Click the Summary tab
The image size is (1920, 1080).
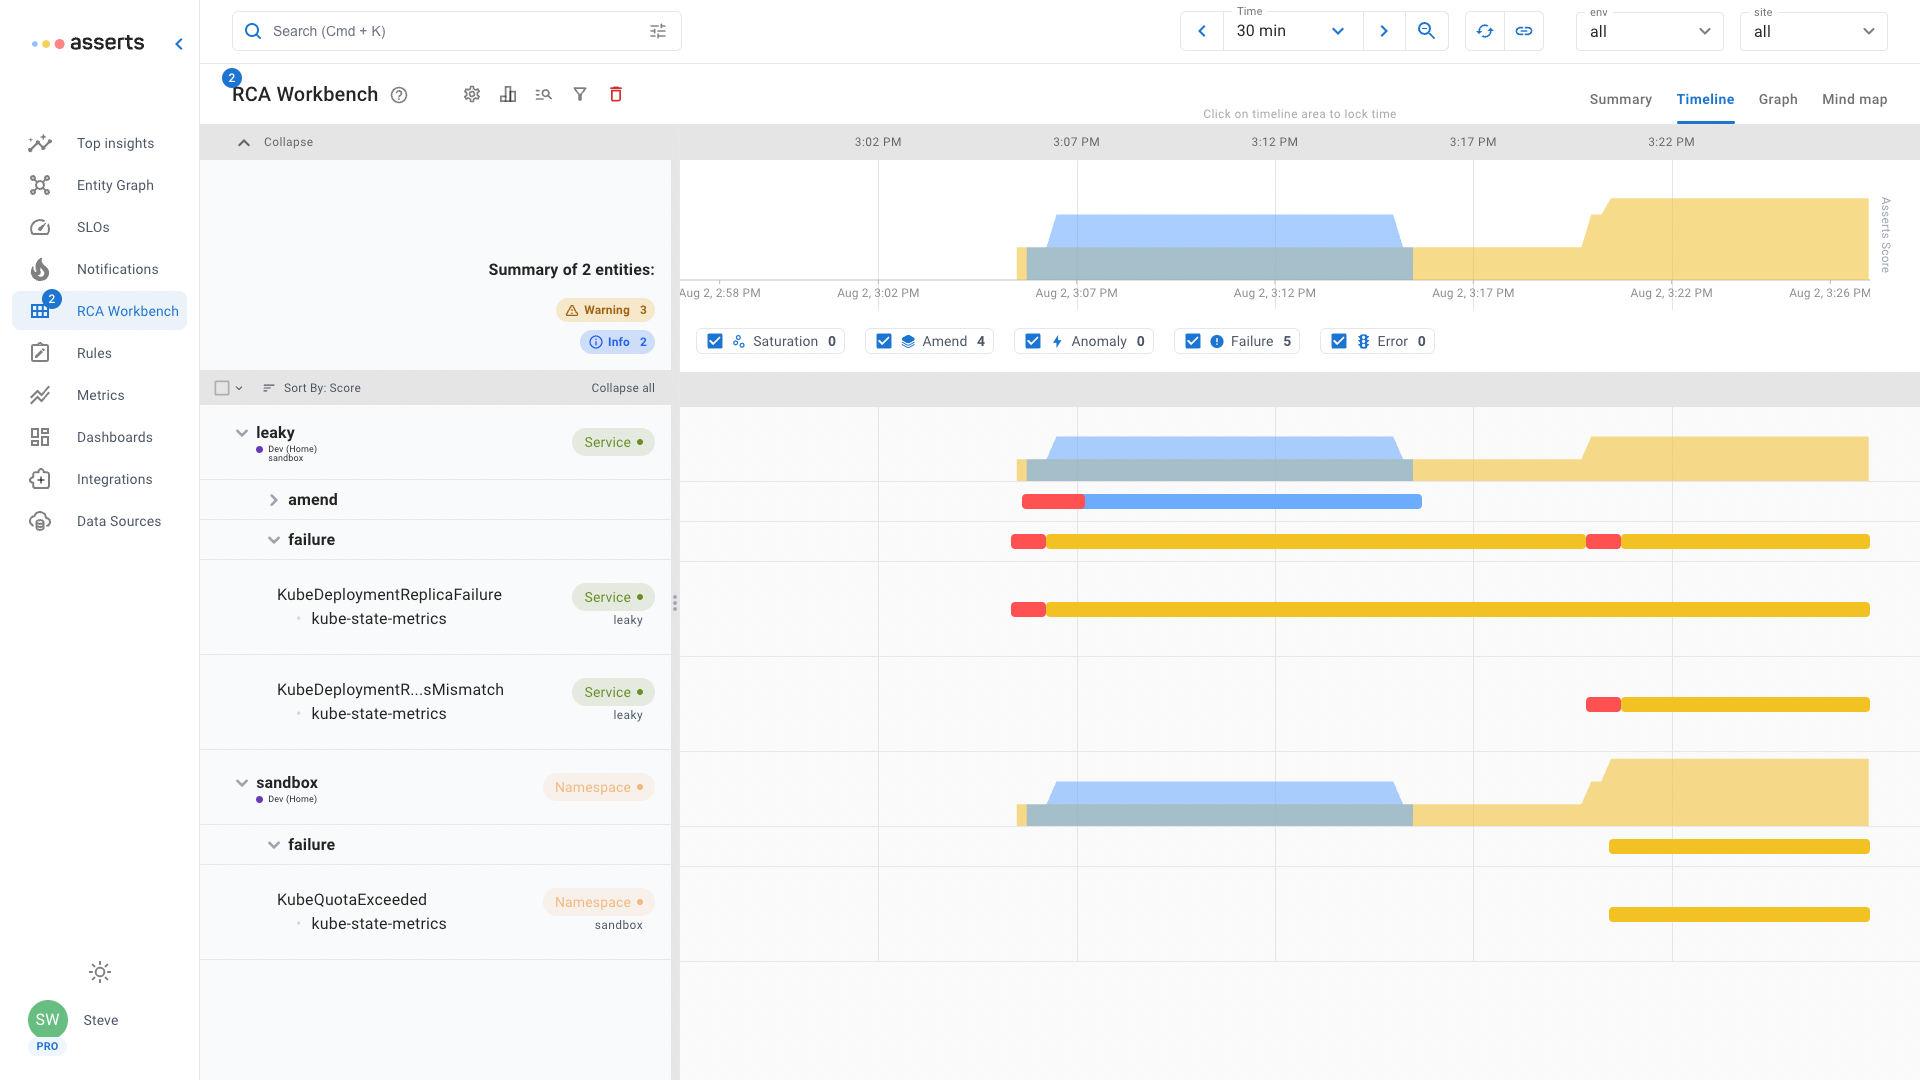point(1621,100)
